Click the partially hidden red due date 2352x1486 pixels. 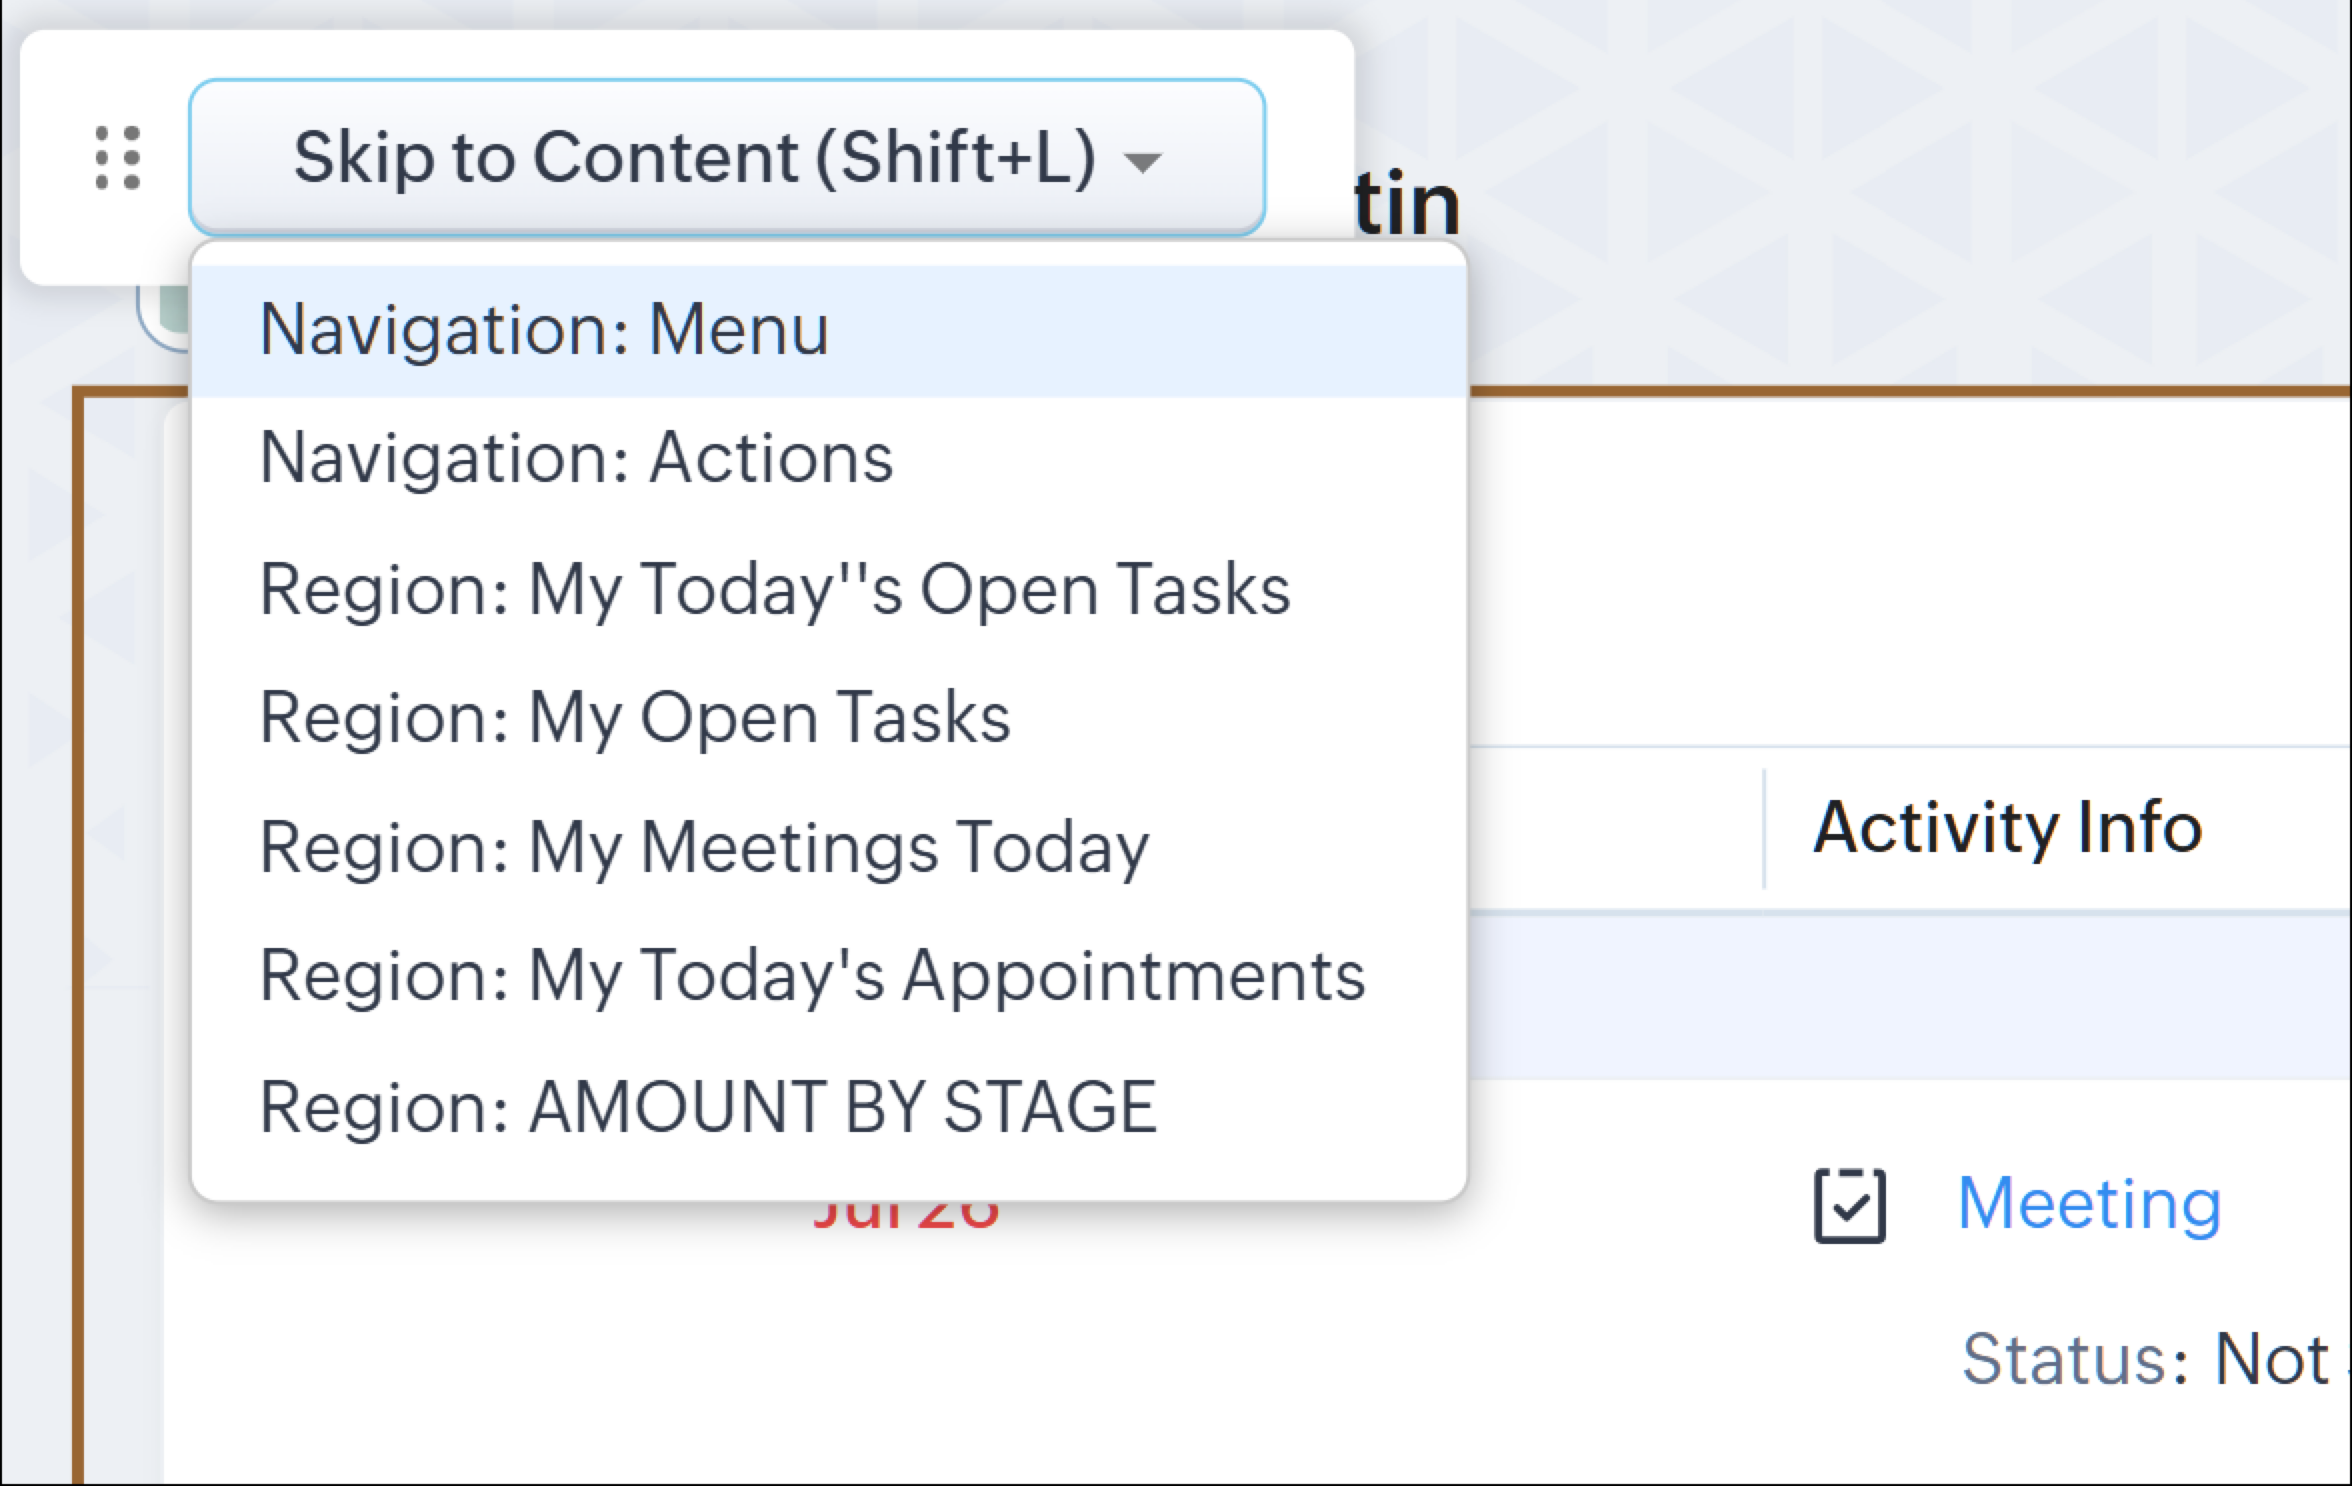pos(905,1216)
